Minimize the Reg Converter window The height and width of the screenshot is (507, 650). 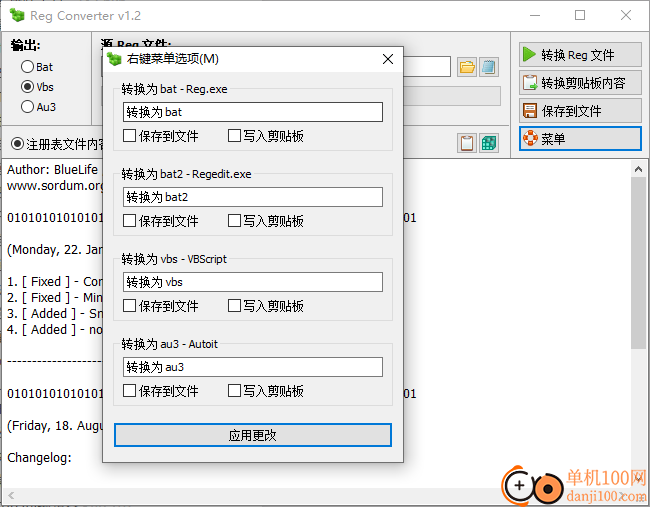point(535,15)
